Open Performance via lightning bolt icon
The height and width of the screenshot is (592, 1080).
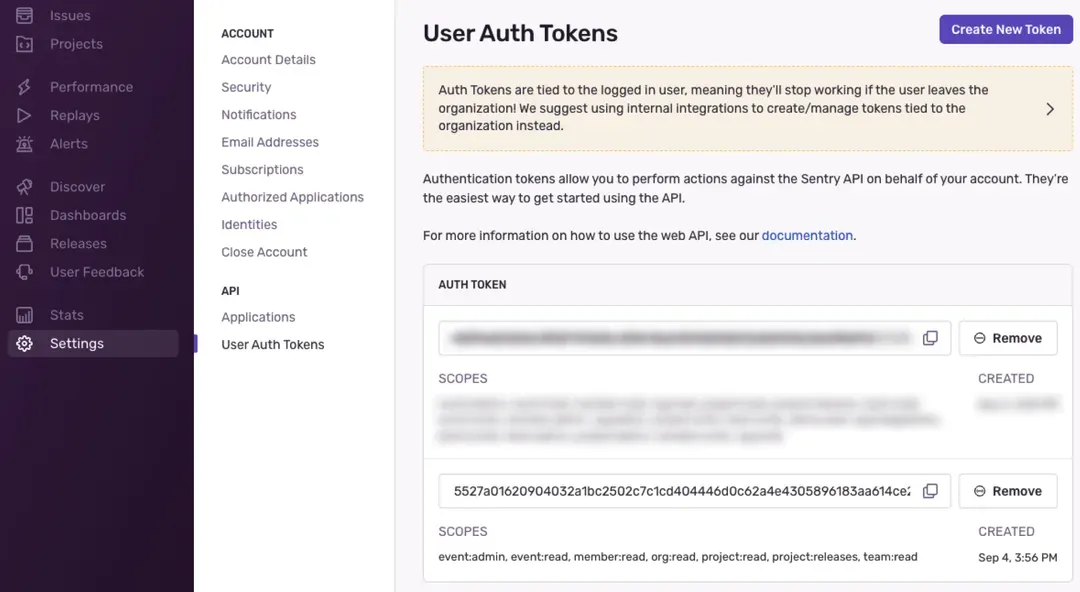pos(24,87)
